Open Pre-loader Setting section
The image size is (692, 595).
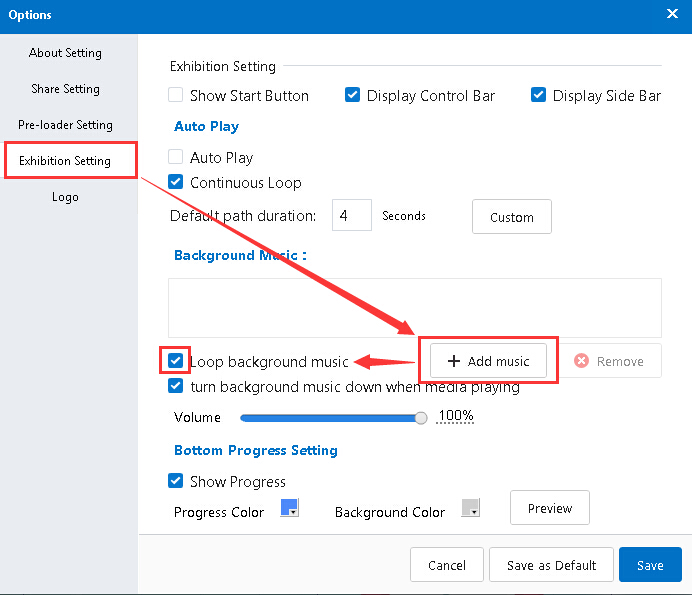click(x=65, y=125)
